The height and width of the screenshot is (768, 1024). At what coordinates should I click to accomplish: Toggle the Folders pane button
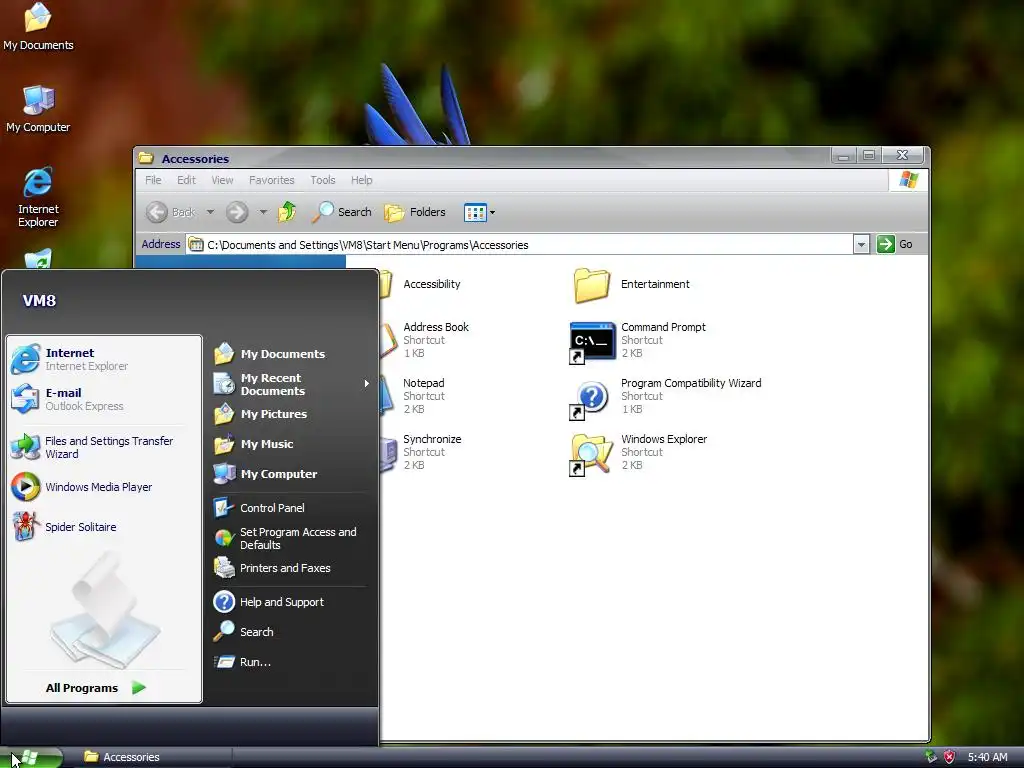(415, 212)
